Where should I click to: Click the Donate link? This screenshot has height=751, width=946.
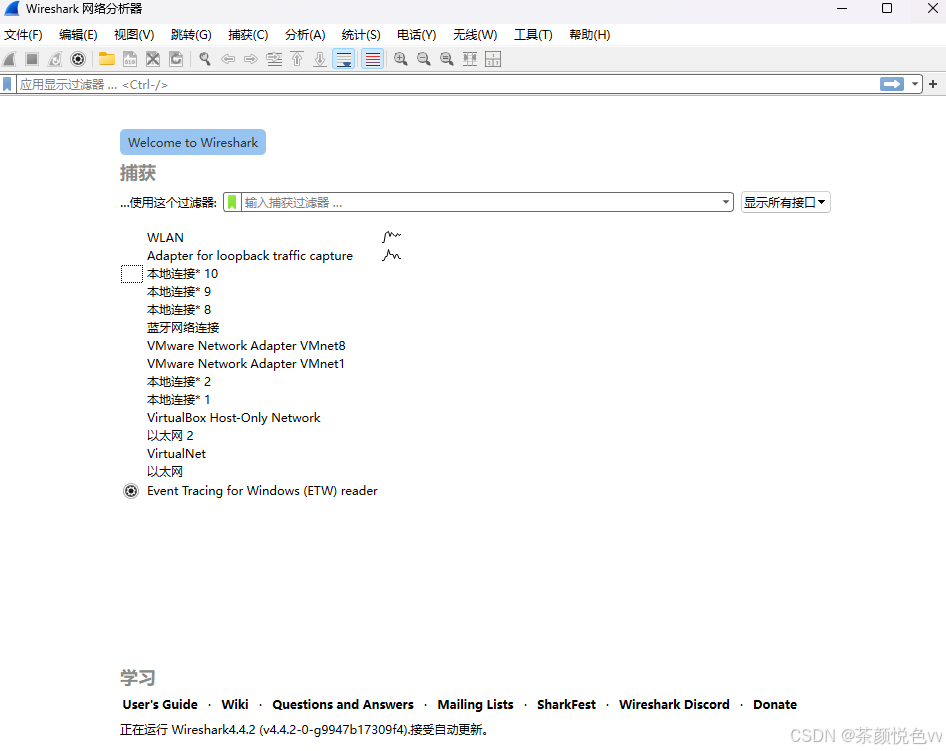775,705
